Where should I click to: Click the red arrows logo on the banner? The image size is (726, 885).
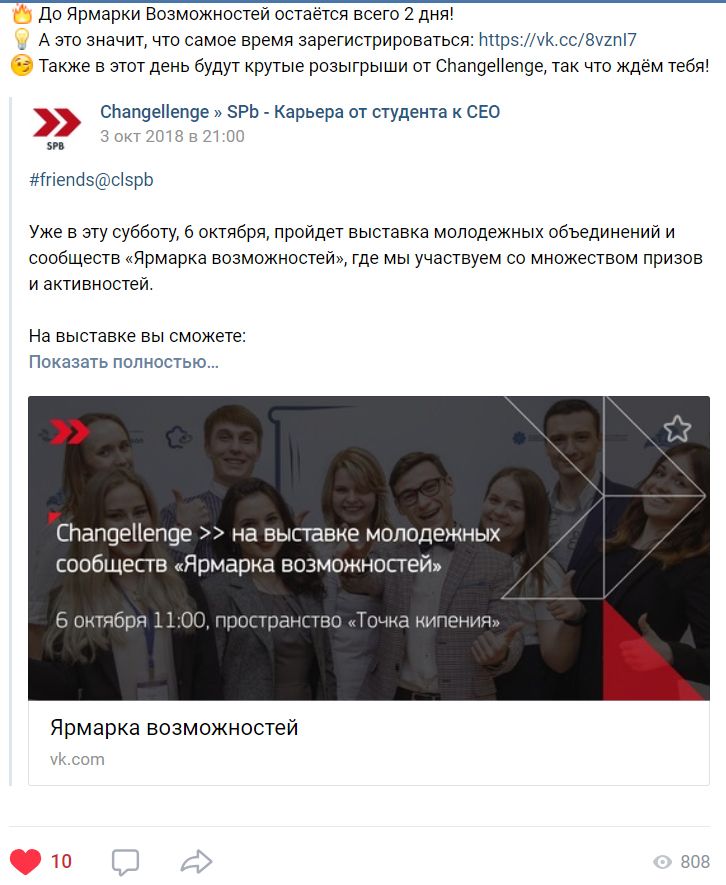(x=69, y=432)
